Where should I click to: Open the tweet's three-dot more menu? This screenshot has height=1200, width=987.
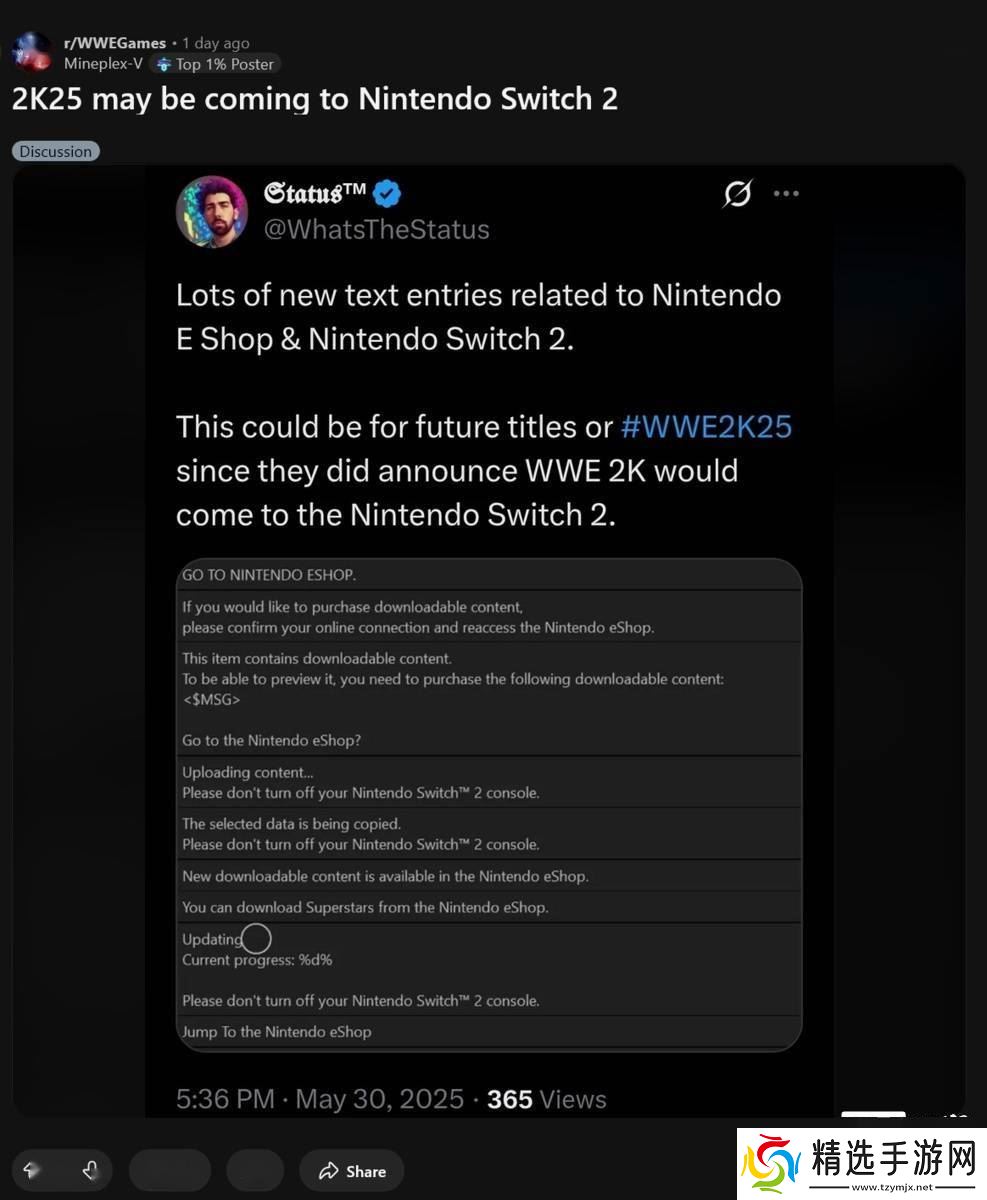[786, 194]
